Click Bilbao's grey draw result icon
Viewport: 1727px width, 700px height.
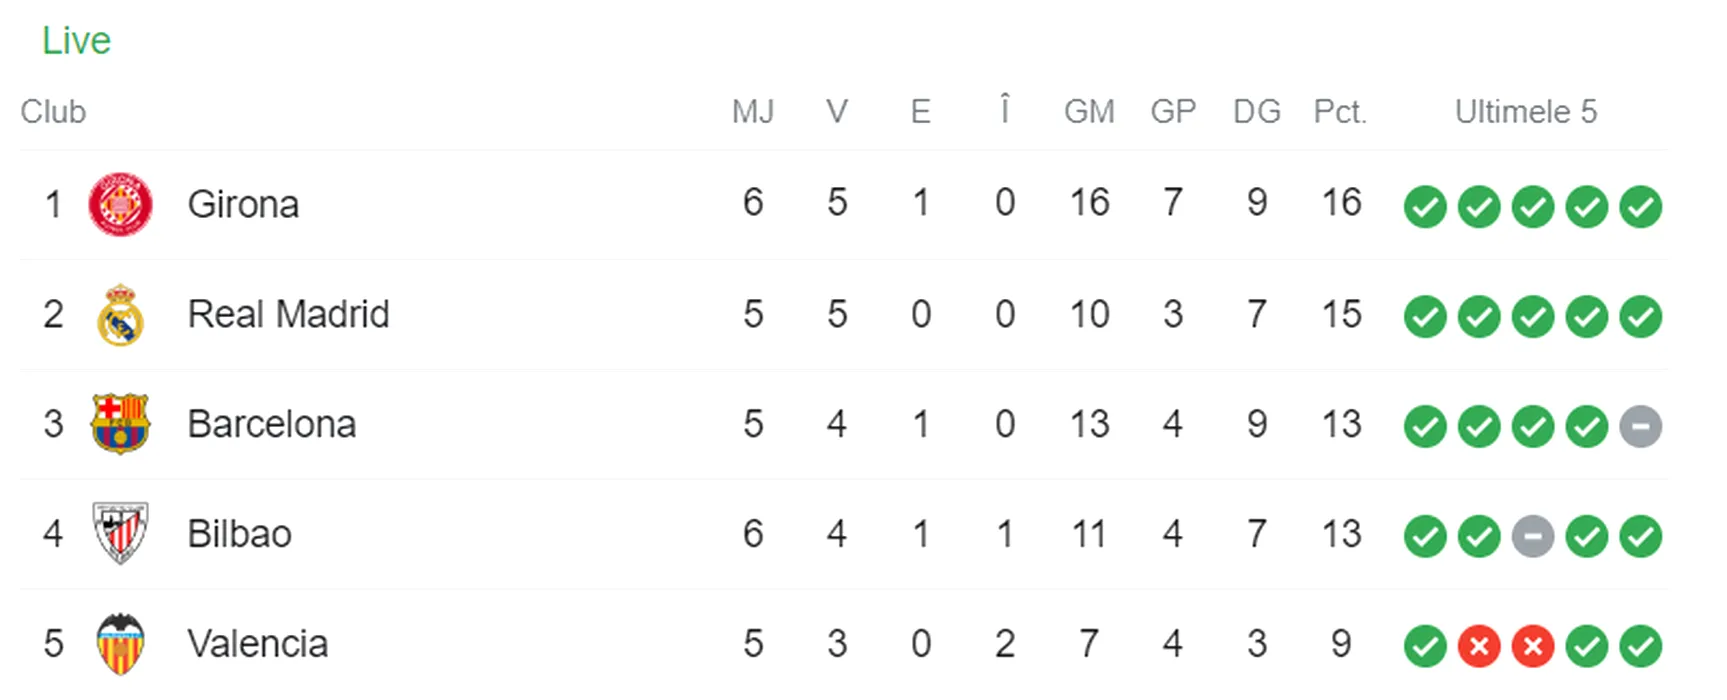click(1532, 536)
